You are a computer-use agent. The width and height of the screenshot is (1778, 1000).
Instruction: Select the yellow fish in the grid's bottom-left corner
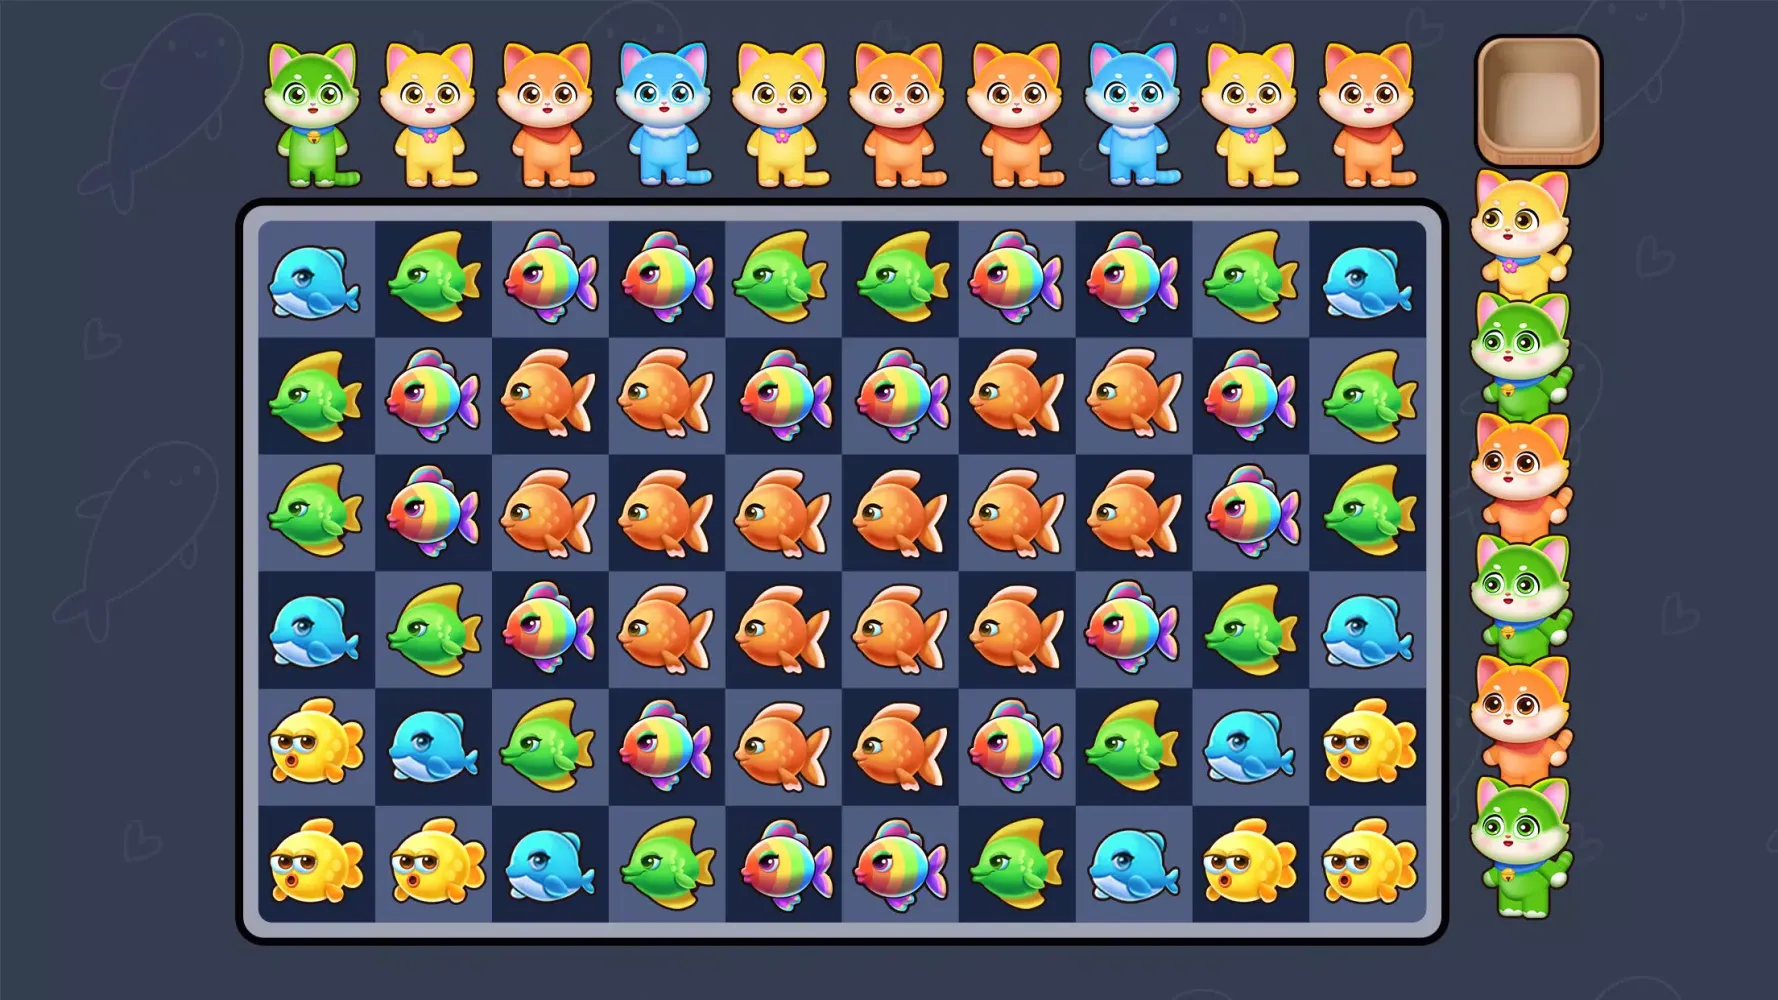click(316, 863)
